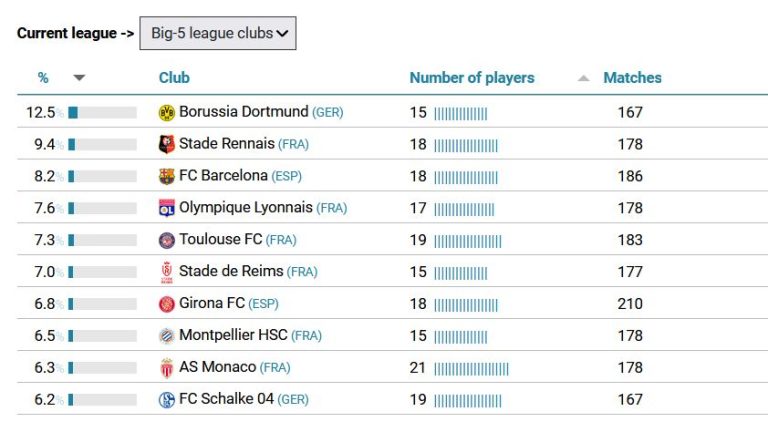Click the Toulouse FC crest icon

pos(167,240)
